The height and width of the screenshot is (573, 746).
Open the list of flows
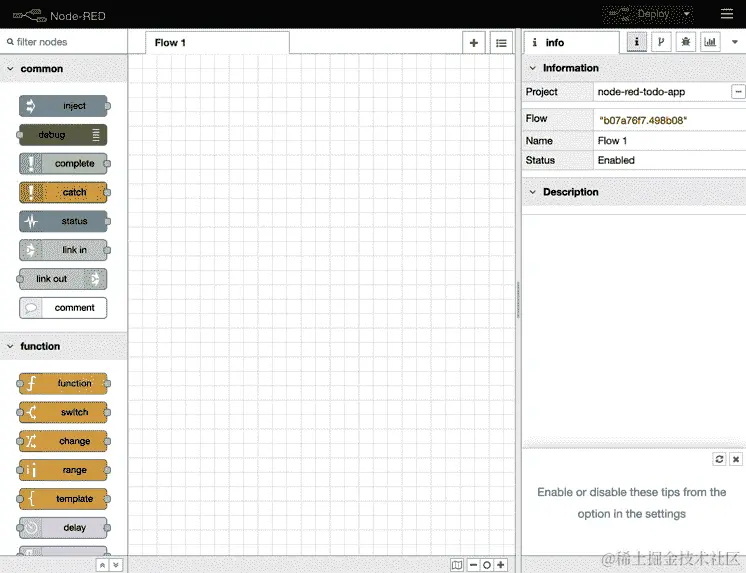pyautogui.click(x=501, y=43)
